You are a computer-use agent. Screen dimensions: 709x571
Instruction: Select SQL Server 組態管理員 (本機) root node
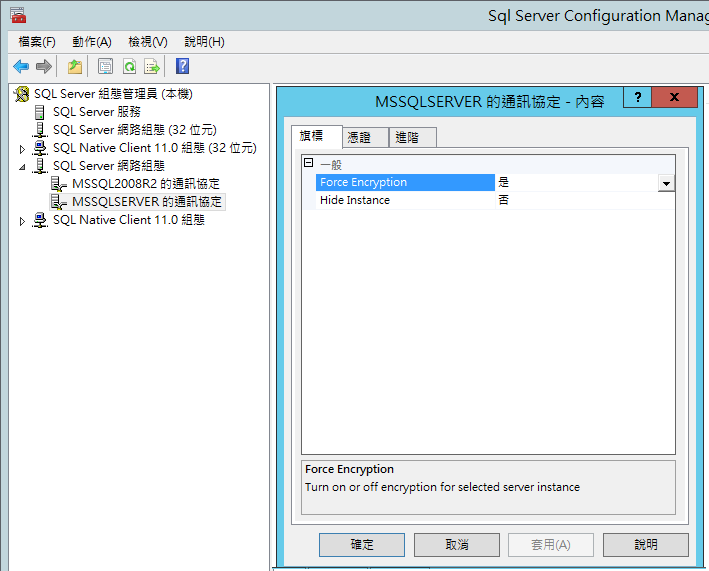(x=113, y=94)
